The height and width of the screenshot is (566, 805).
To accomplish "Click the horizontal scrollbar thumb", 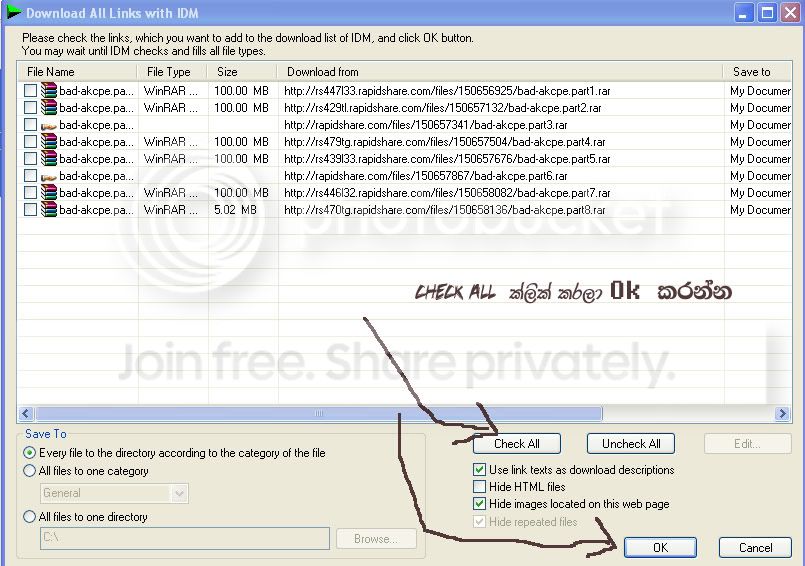I will pyautogui.click(x=318, y=413).
